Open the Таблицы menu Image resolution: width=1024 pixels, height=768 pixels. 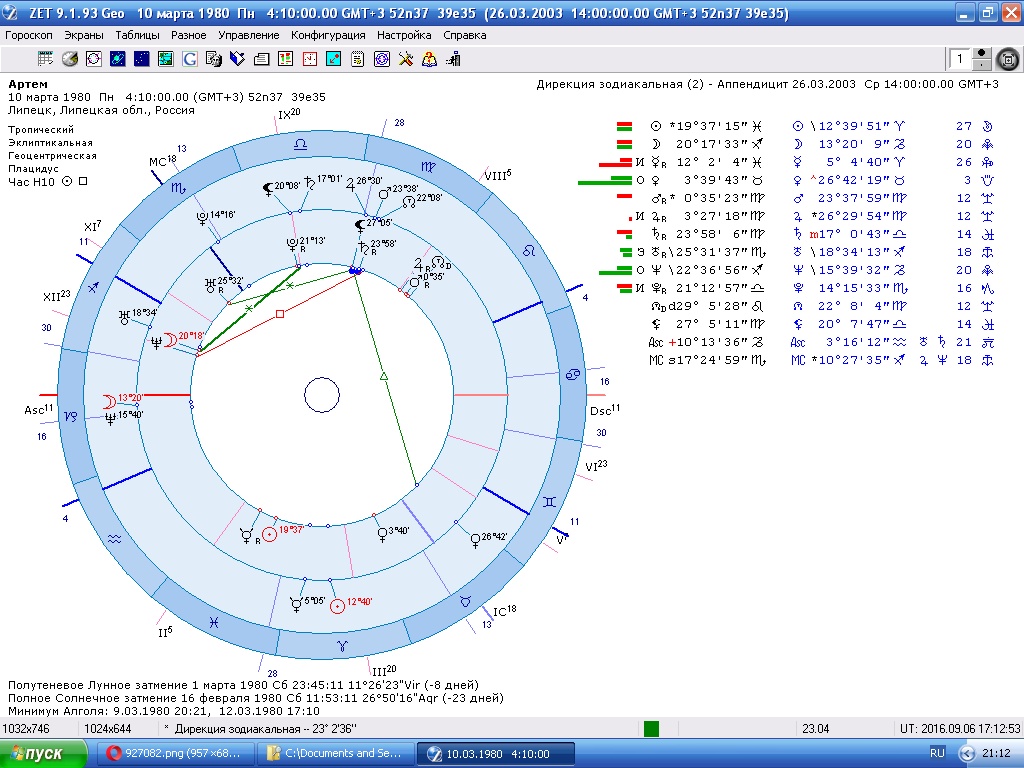(x=137, y=35)
